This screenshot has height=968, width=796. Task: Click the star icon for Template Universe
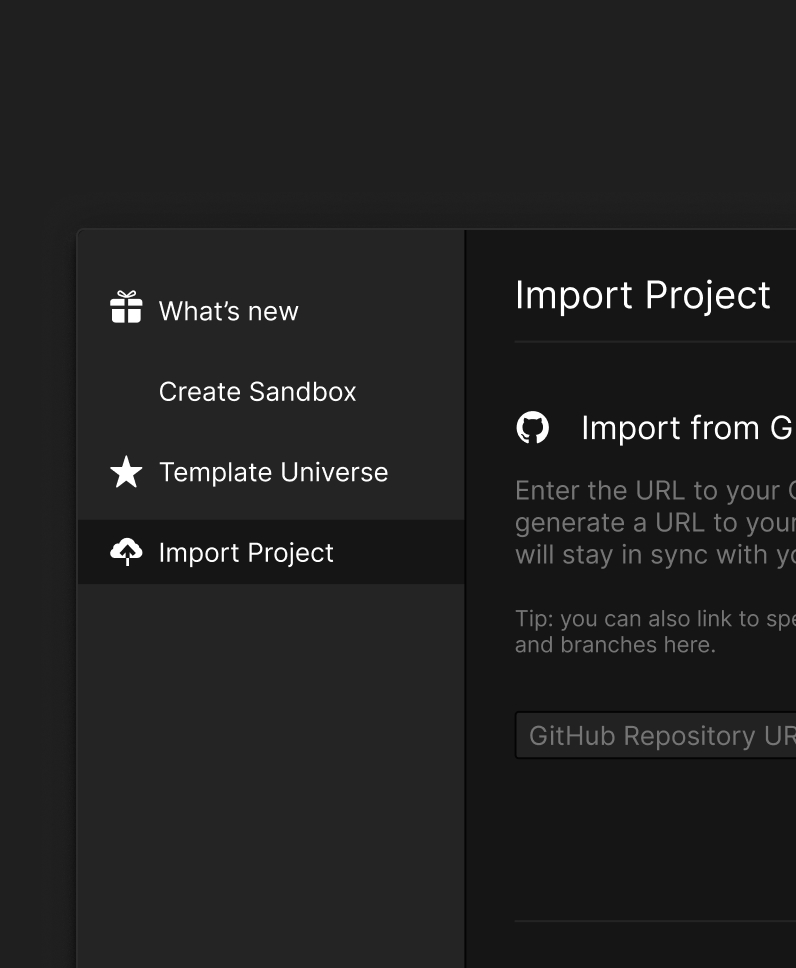(x=126, y=472)
